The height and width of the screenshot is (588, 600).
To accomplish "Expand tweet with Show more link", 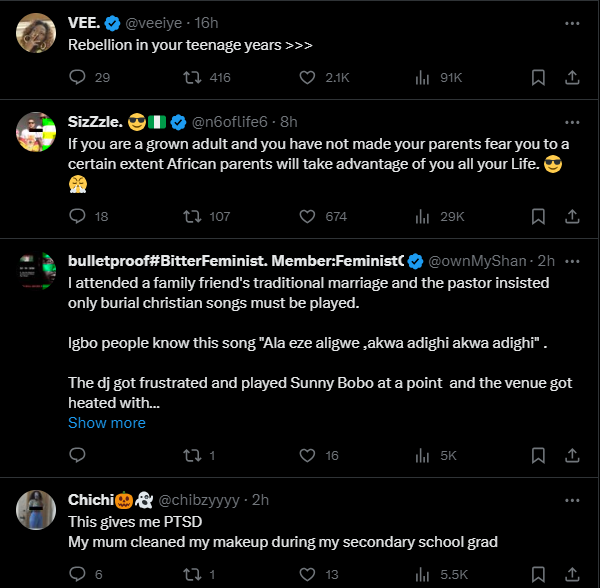I will coord(107,423).
